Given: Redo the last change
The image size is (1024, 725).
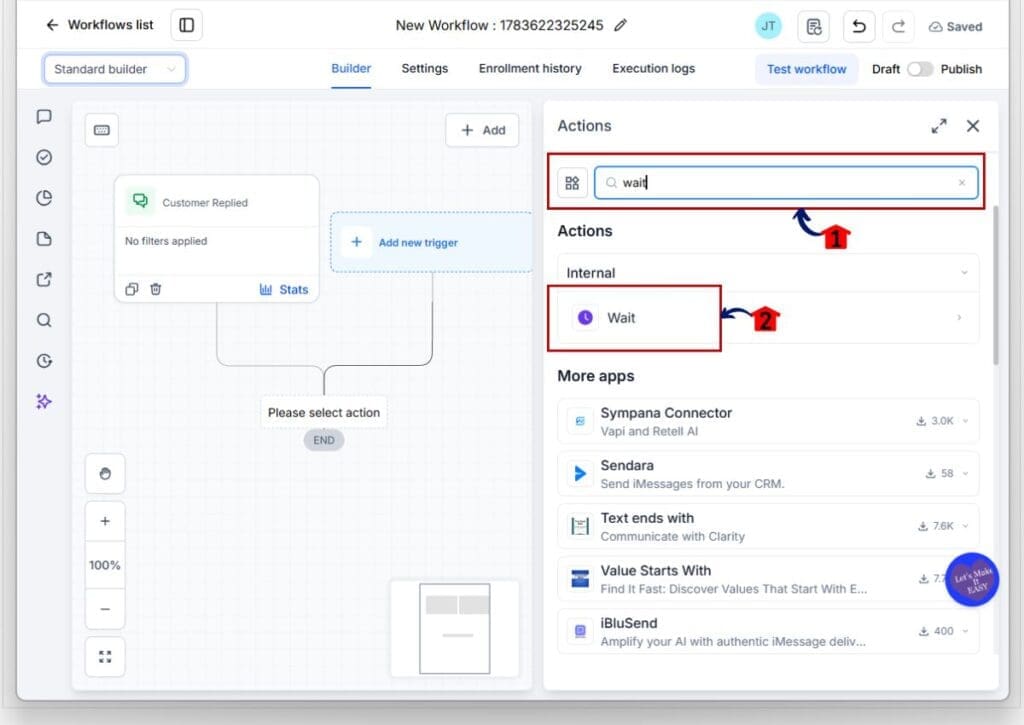Looking at the screenshot, I should (x=899, y=27).
